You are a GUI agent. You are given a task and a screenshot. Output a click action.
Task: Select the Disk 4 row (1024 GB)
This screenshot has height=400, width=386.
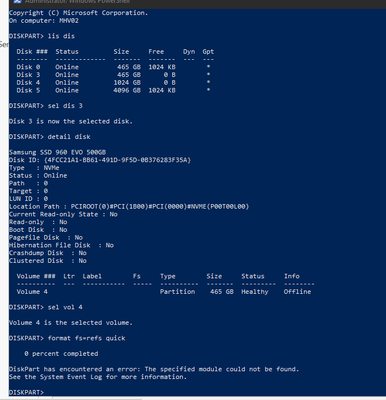point(113,83)
